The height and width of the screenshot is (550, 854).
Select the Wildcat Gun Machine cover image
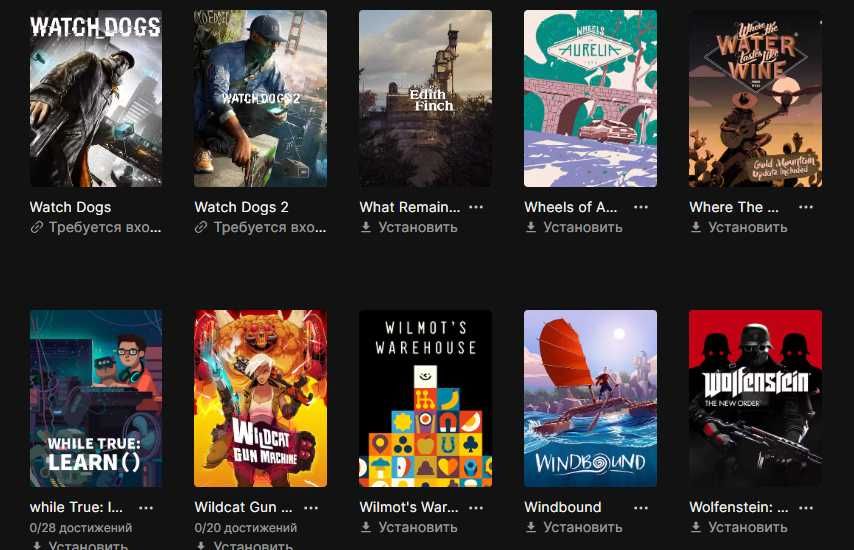point(260,399)
